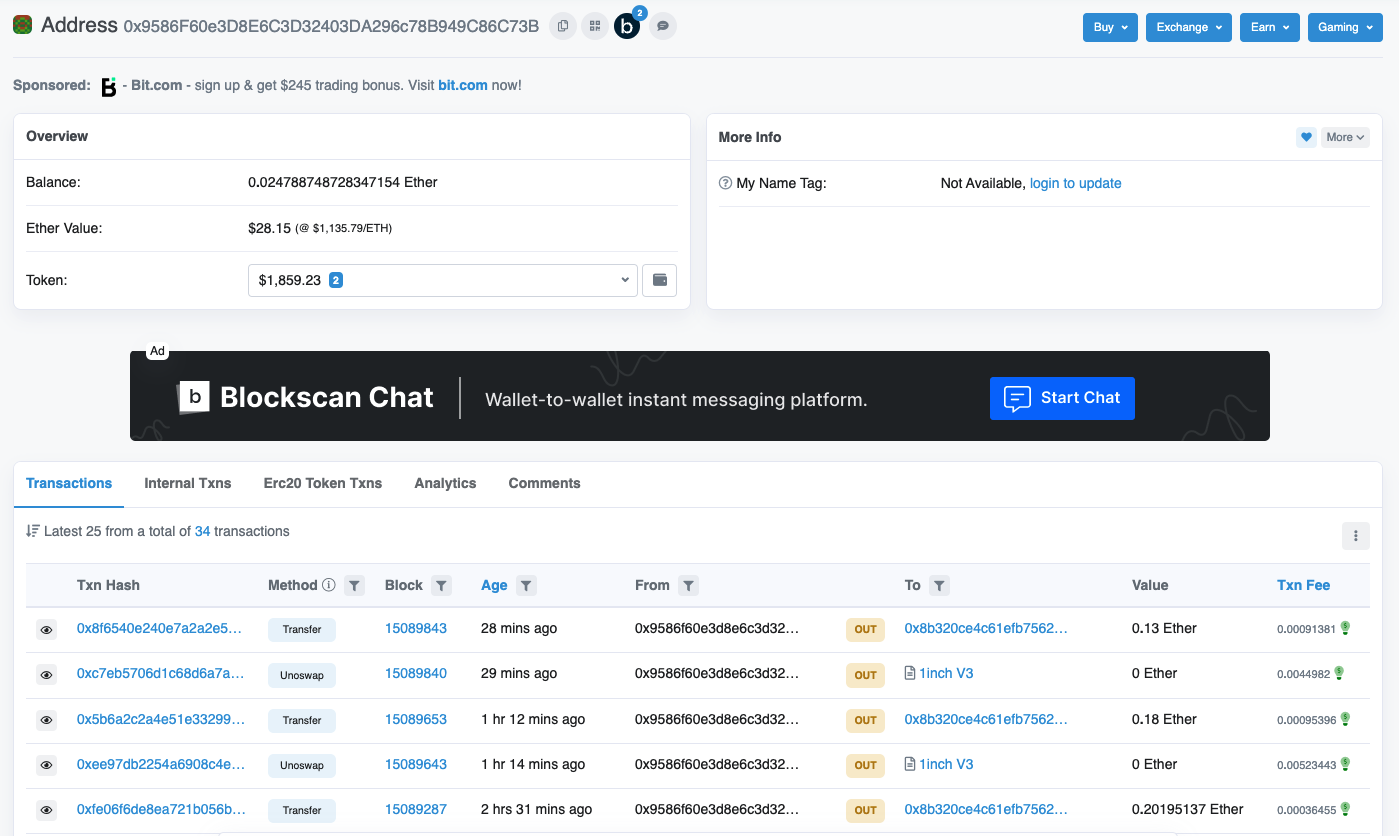
Task: Toggle eye preview for block 15089287 row
Action: pyautogui.click(x=46, y=810)
